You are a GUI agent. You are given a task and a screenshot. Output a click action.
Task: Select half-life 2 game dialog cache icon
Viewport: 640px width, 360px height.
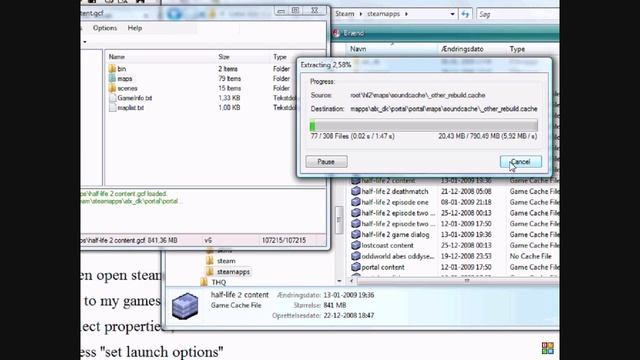(x=356, y=235)
